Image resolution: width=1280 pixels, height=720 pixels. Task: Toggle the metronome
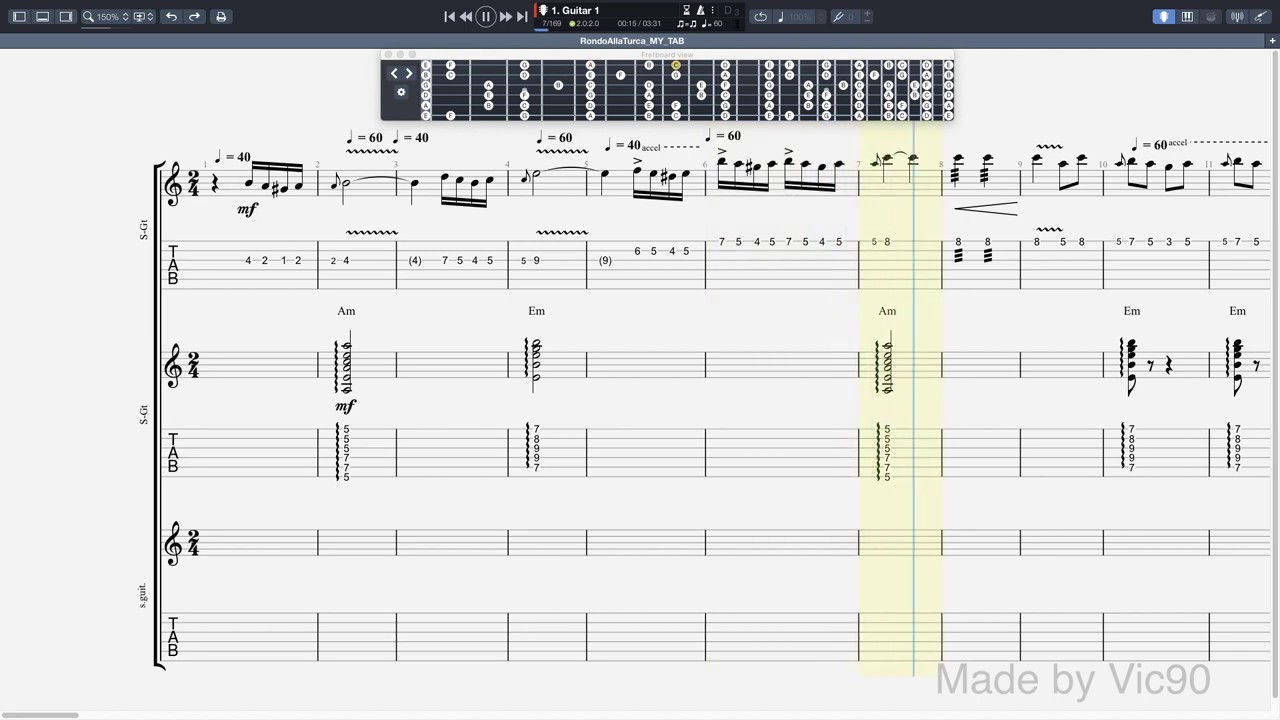coord(700,10)
